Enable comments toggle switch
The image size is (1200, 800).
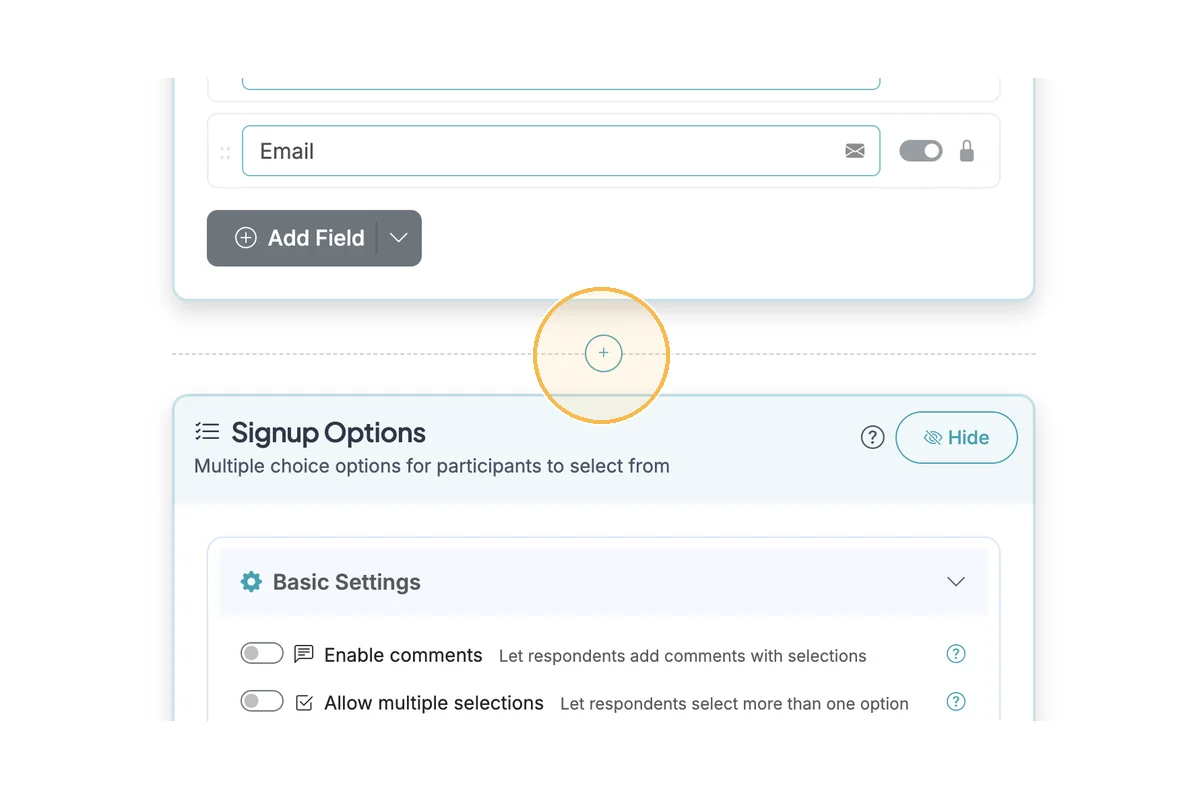(262, 654)
